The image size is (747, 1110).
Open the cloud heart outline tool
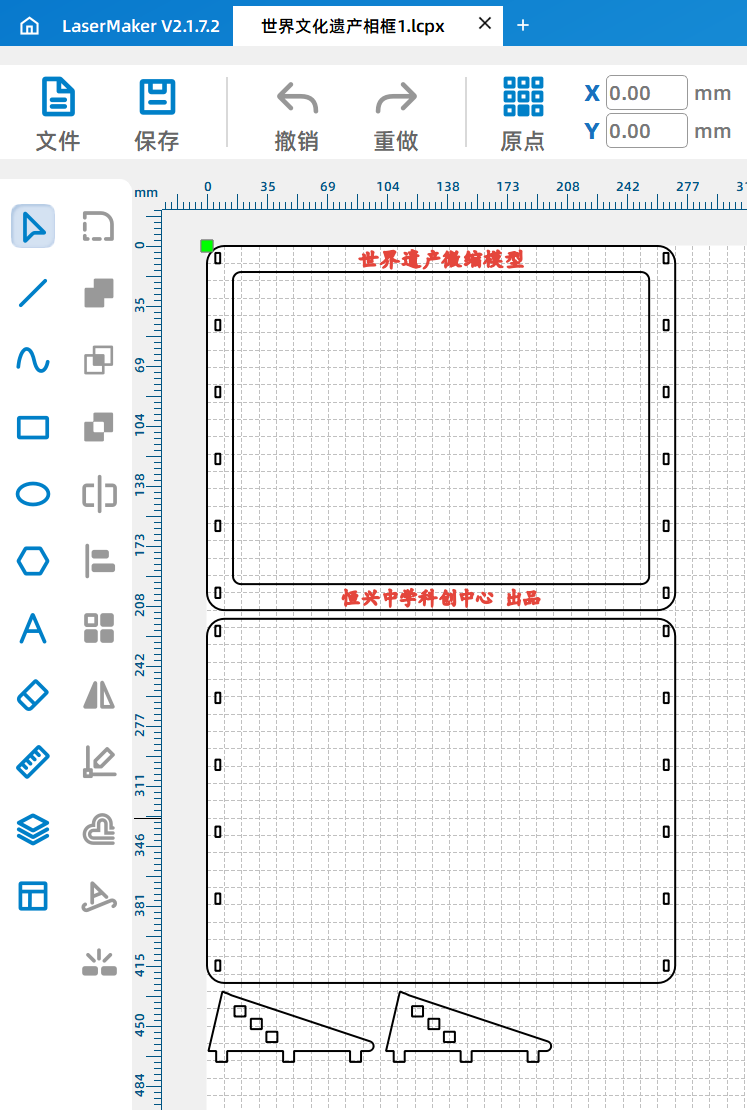pos(98,829)
